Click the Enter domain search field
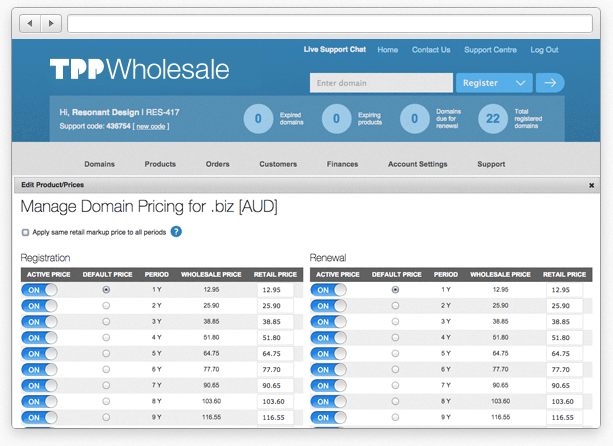 380,83
